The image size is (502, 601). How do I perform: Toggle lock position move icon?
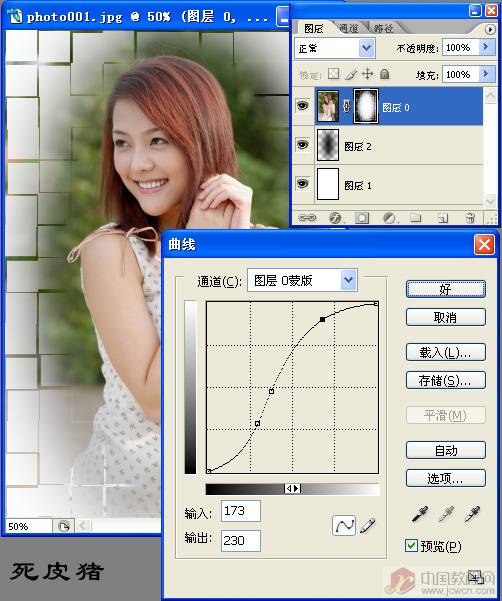[x=367, y=74]
